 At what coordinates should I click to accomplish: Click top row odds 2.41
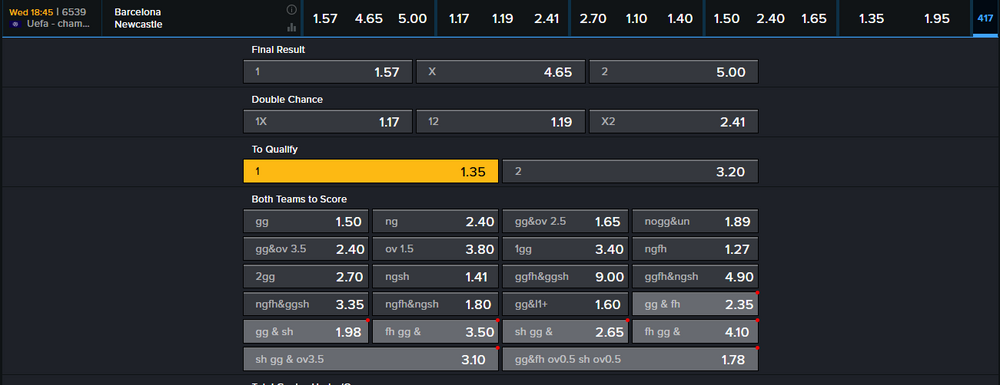pyautogui.click(x=547, y=18)
